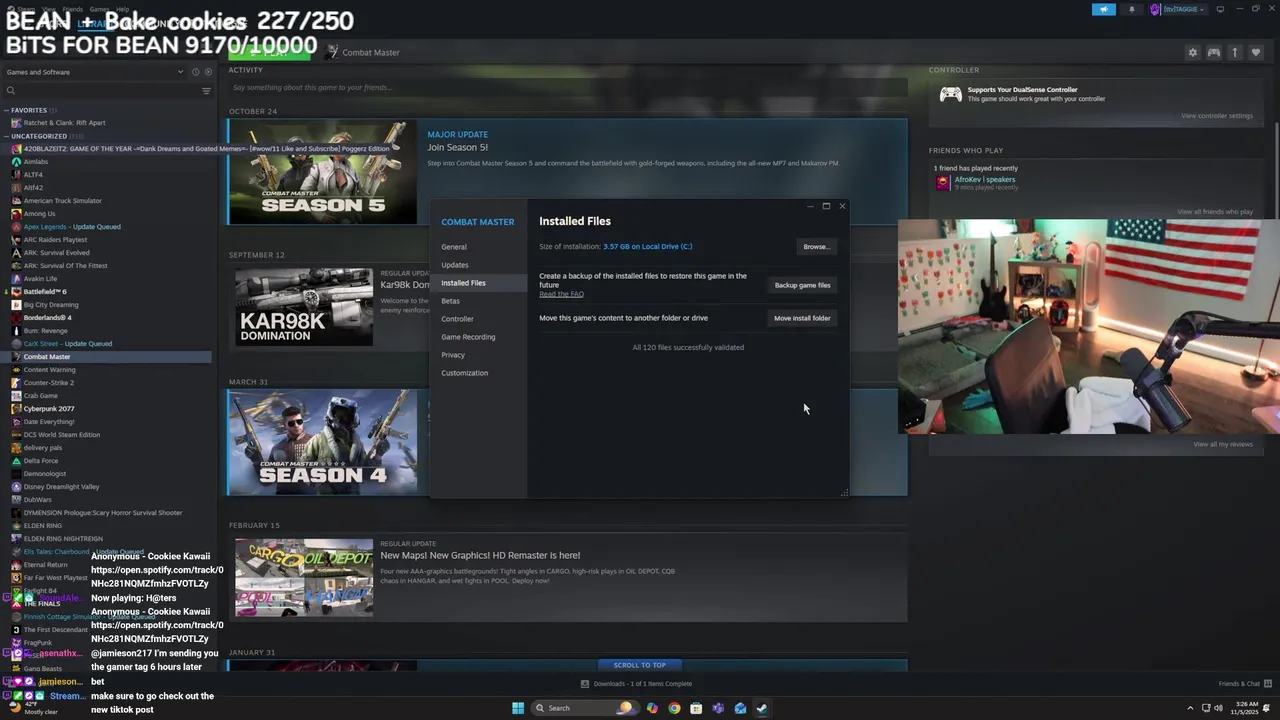Select Borderlands 4 in library
This screenshot has height=720, width=1280.
tap(47, 318)
